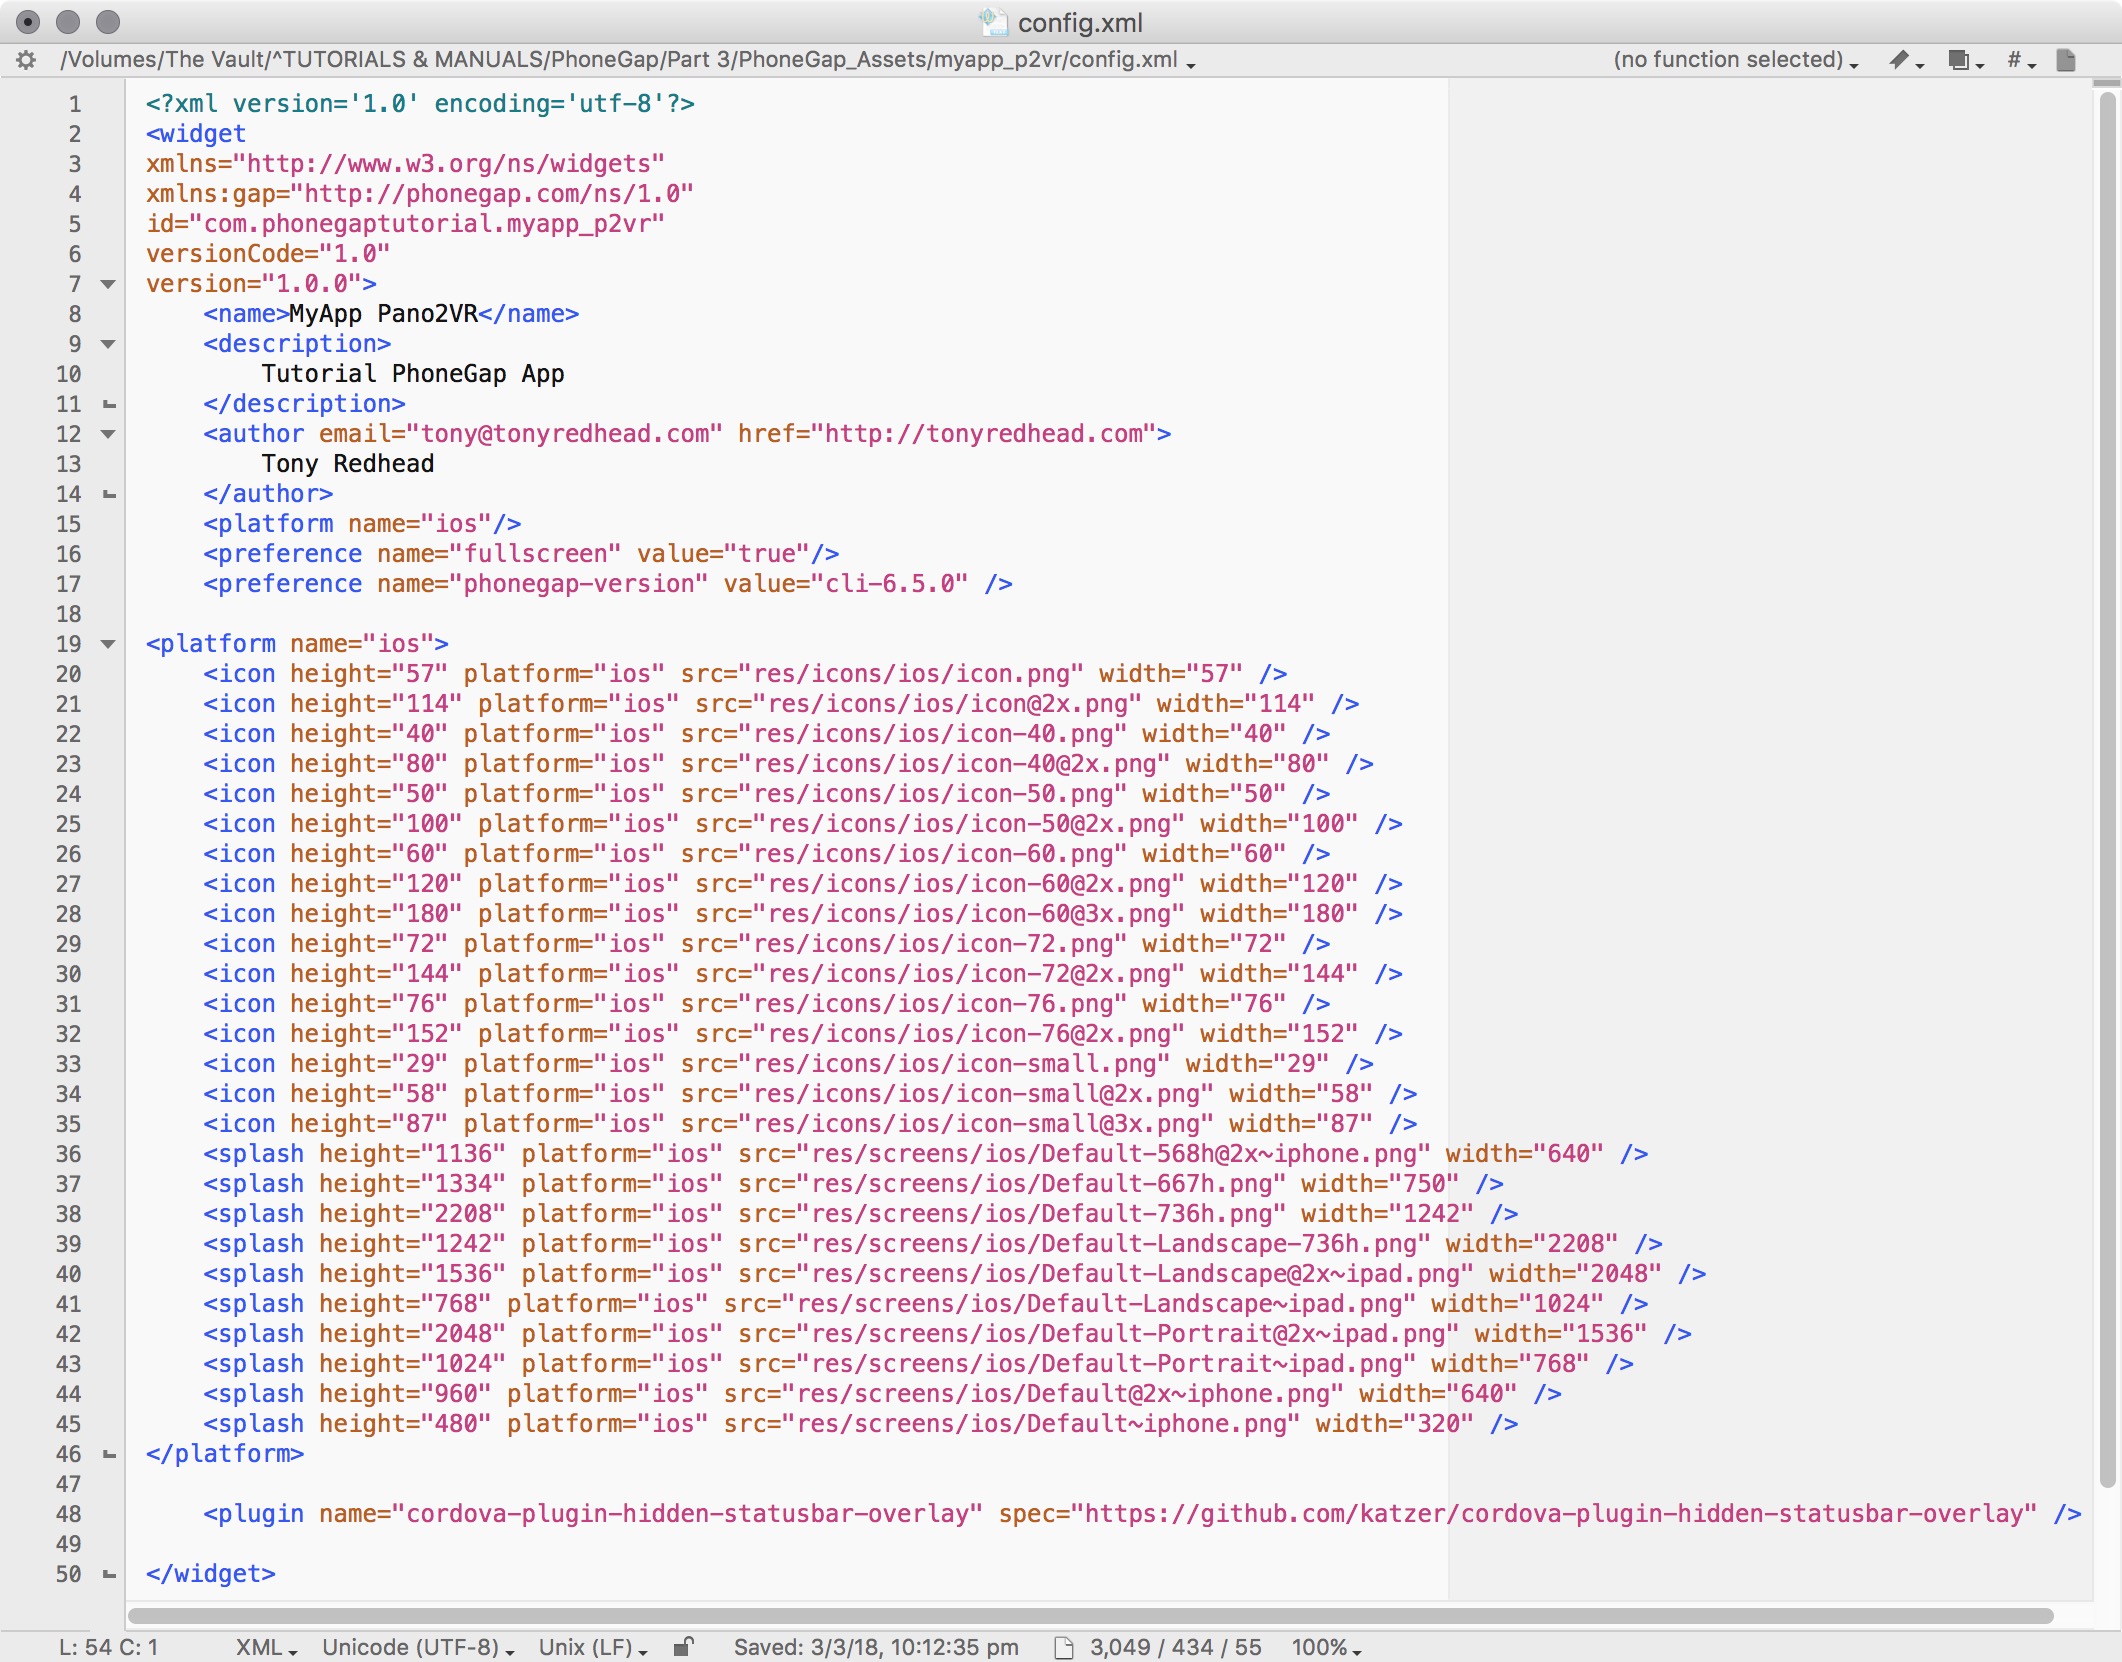
Task: Click the 'http://tonyredhead.com' href value
Action: click(984, 434)
